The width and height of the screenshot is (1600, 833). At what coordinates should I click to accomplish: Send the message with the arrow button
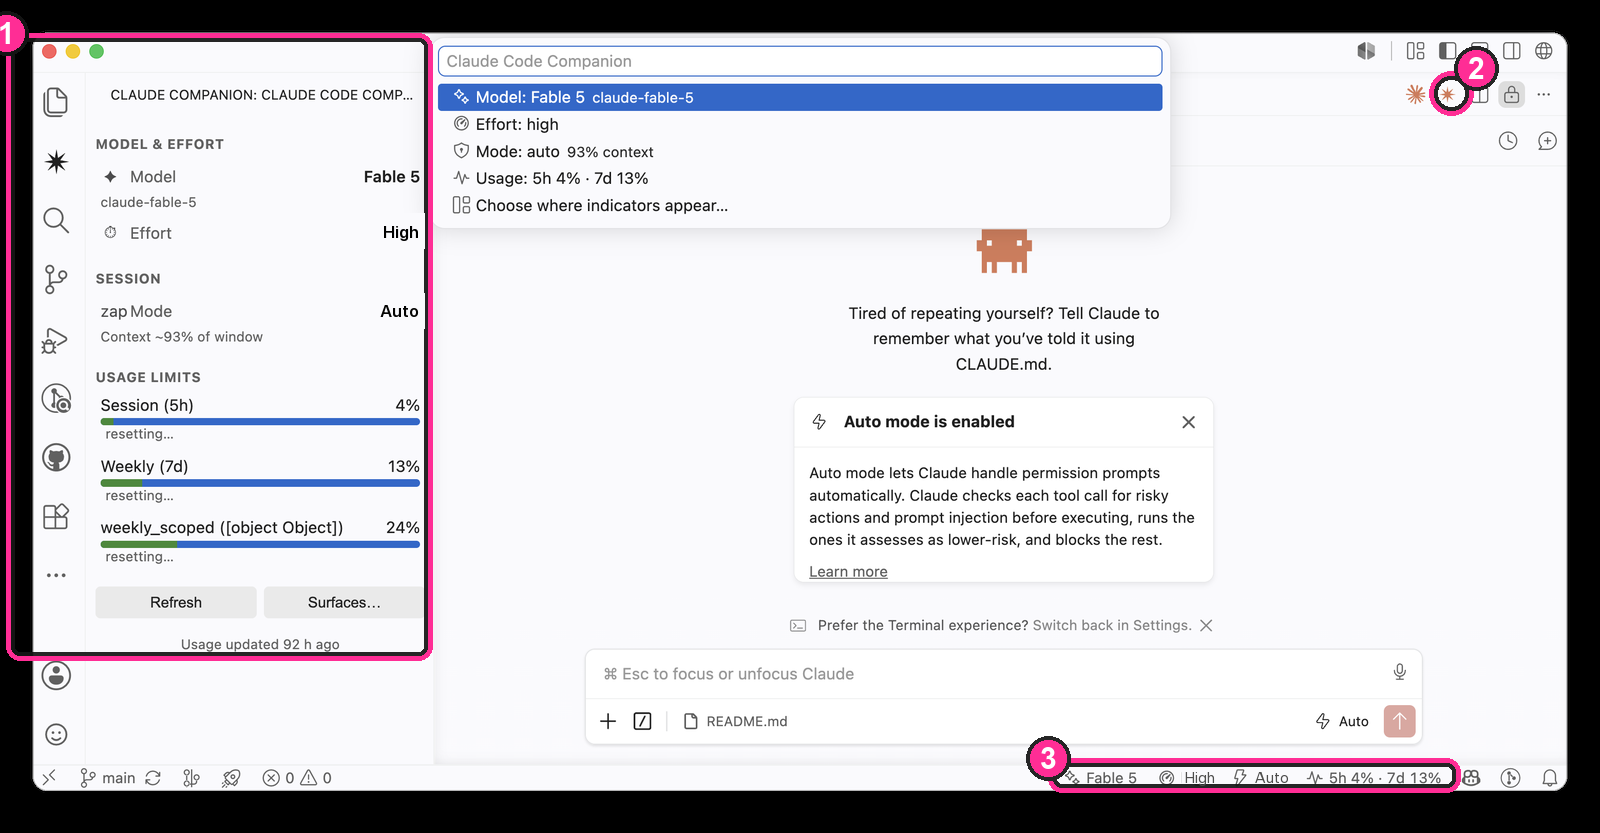(x=1400, y=721)
